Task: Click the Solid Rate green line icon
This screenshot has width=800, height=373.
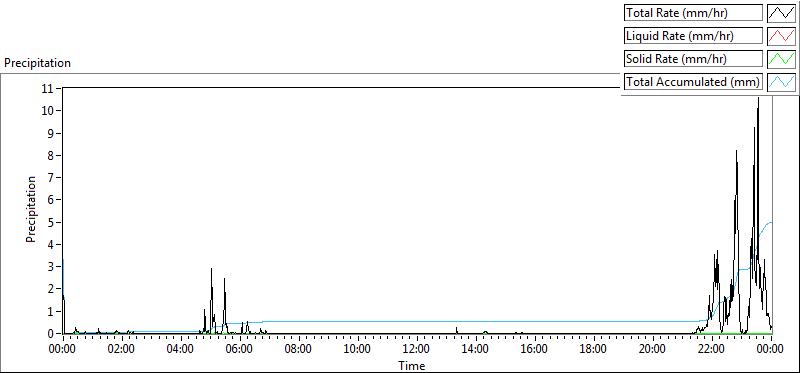Action: [781, 59]
